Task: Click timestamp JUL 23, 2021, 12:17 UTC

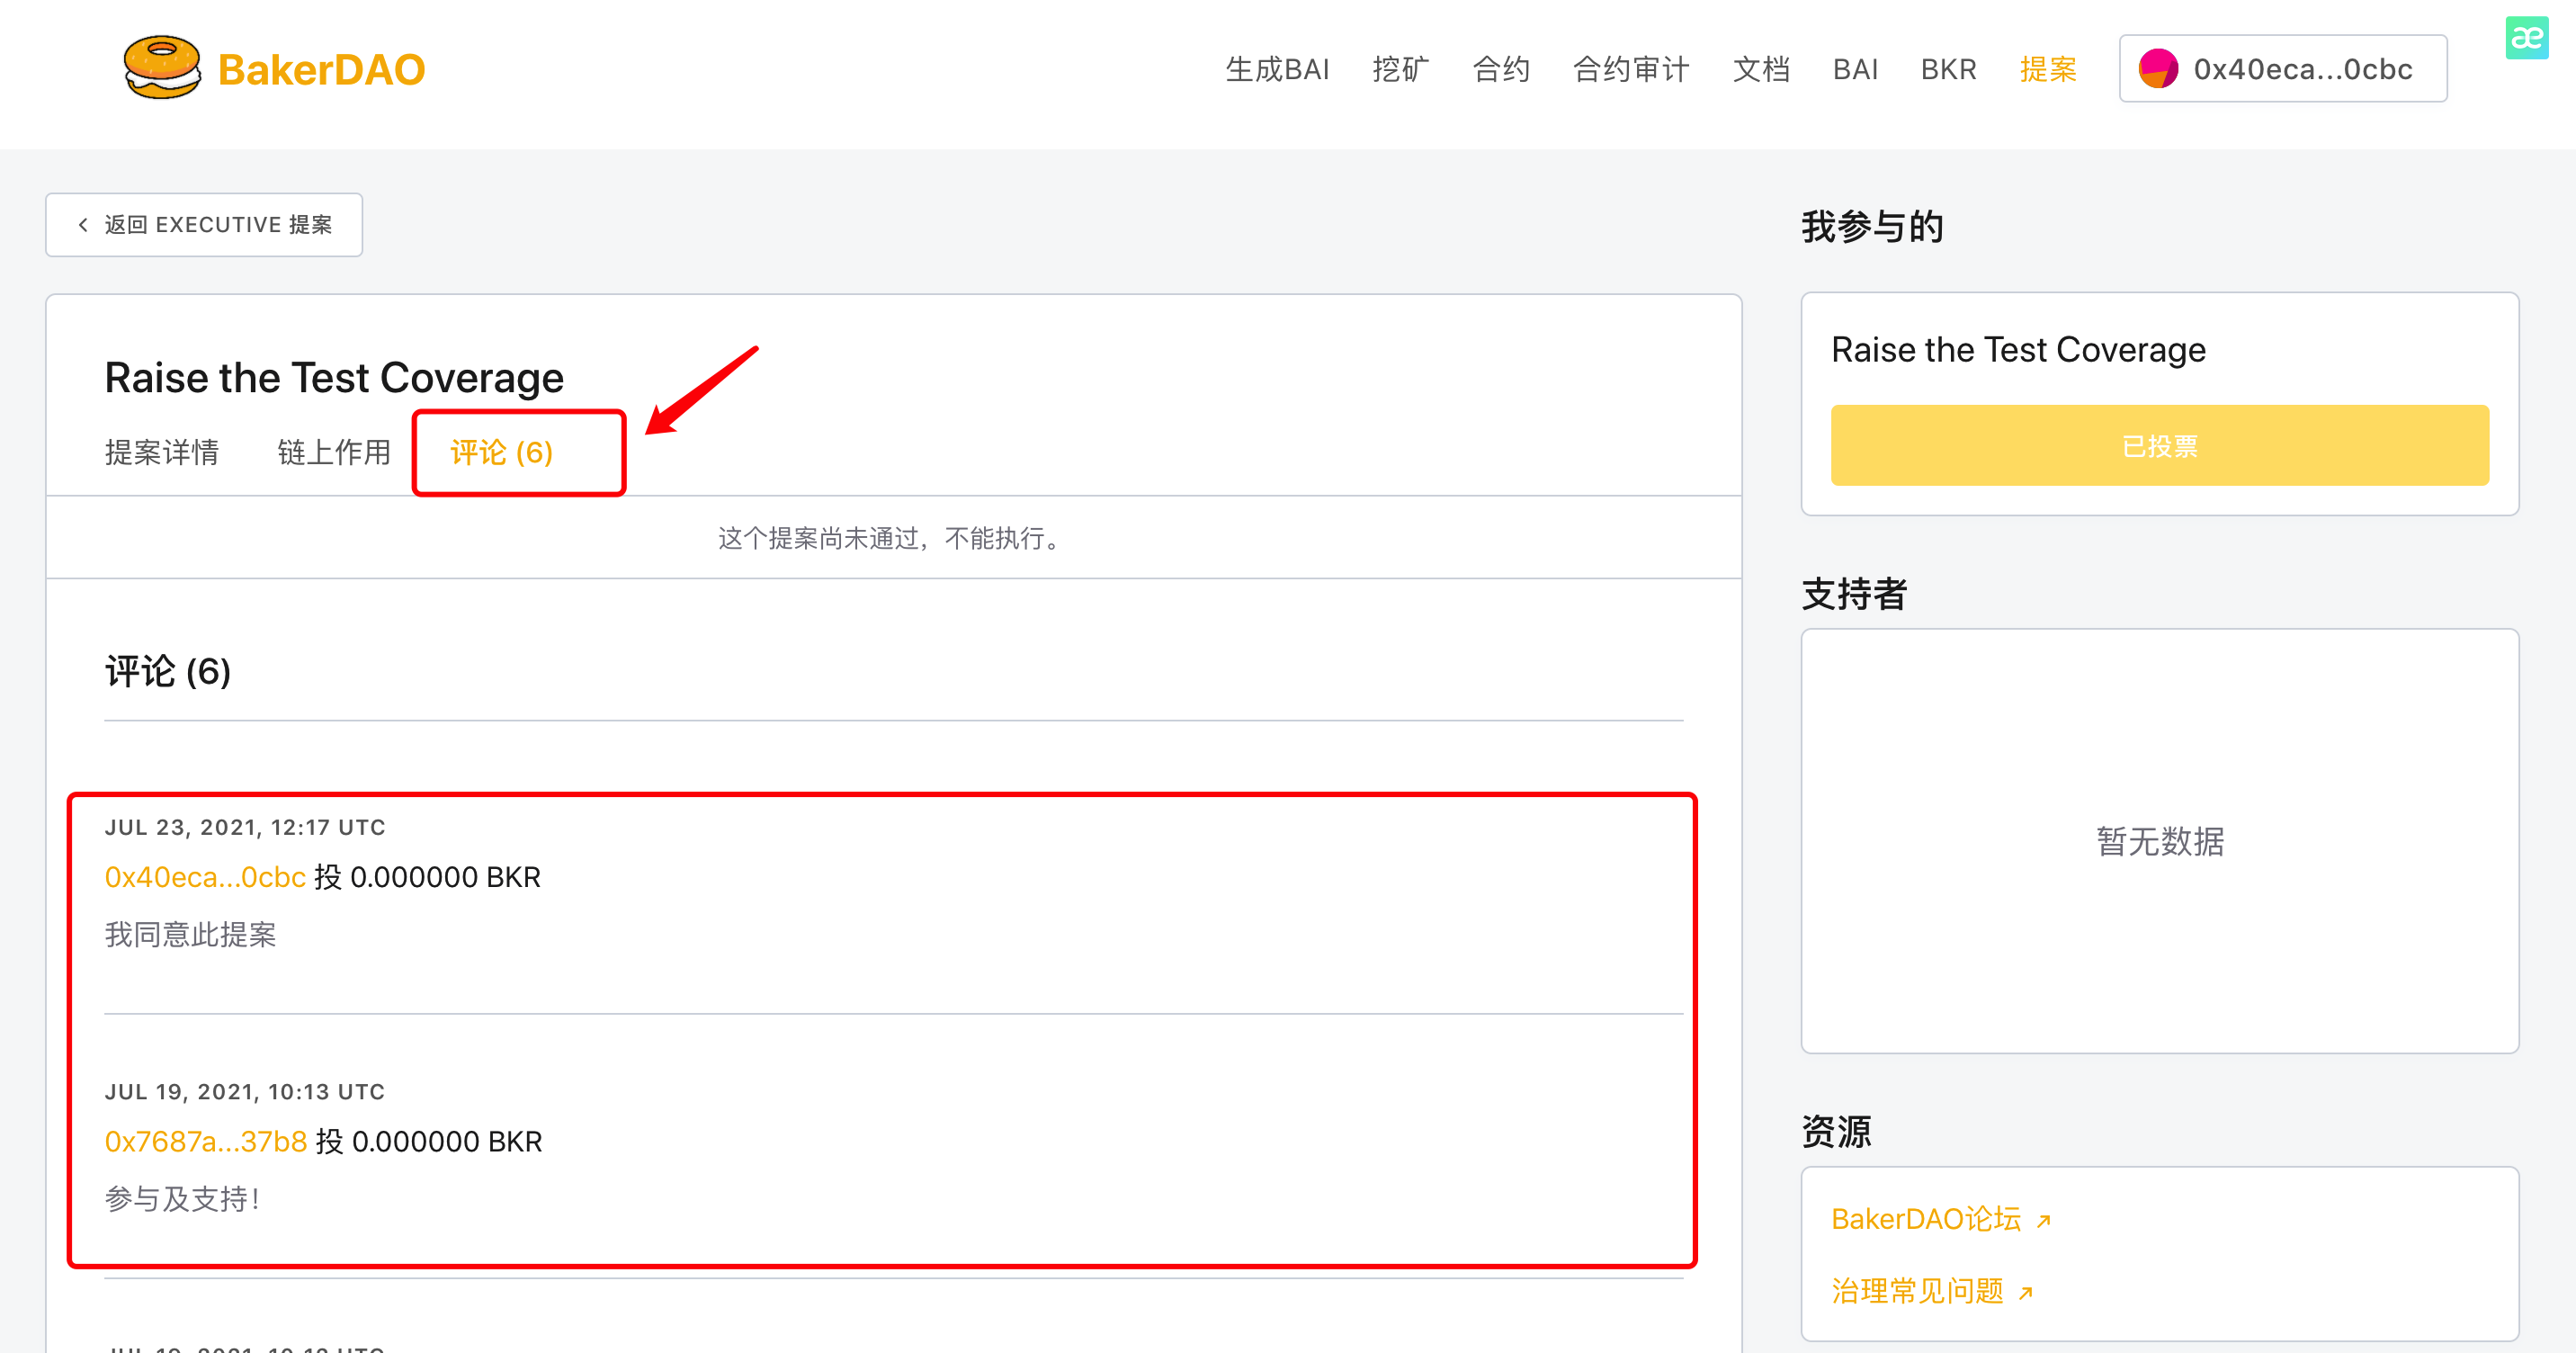Action: pyautogui.click(x=245, y=827)
